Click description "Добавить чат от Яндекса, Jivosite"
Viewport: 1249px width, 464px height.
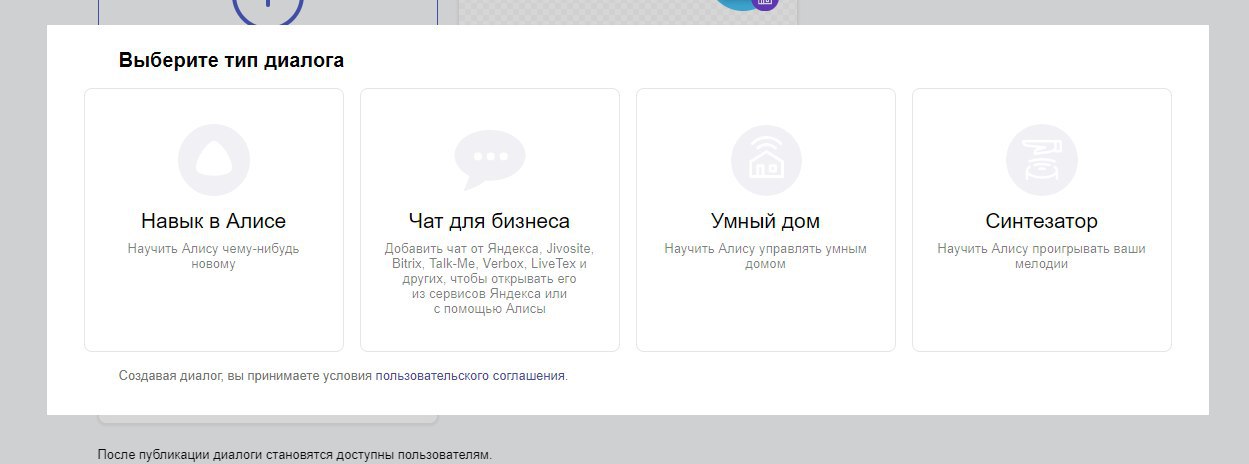(490, 279)
